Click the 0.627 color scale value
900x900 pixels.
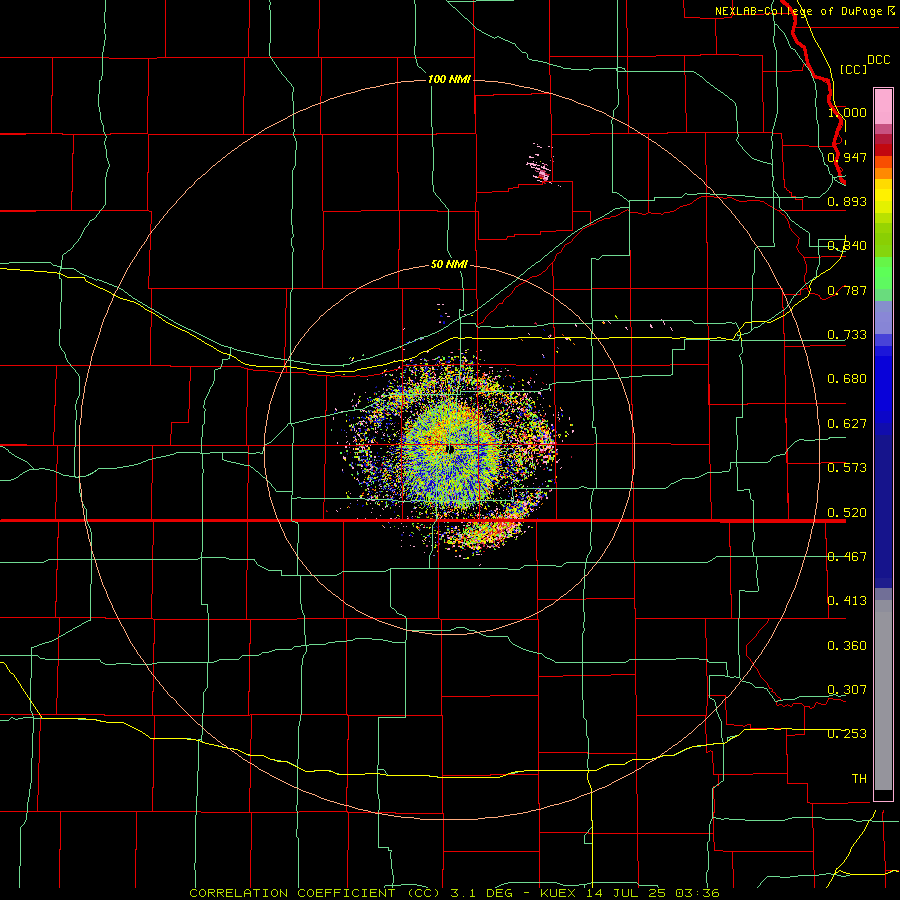click(x=847, y=424)
